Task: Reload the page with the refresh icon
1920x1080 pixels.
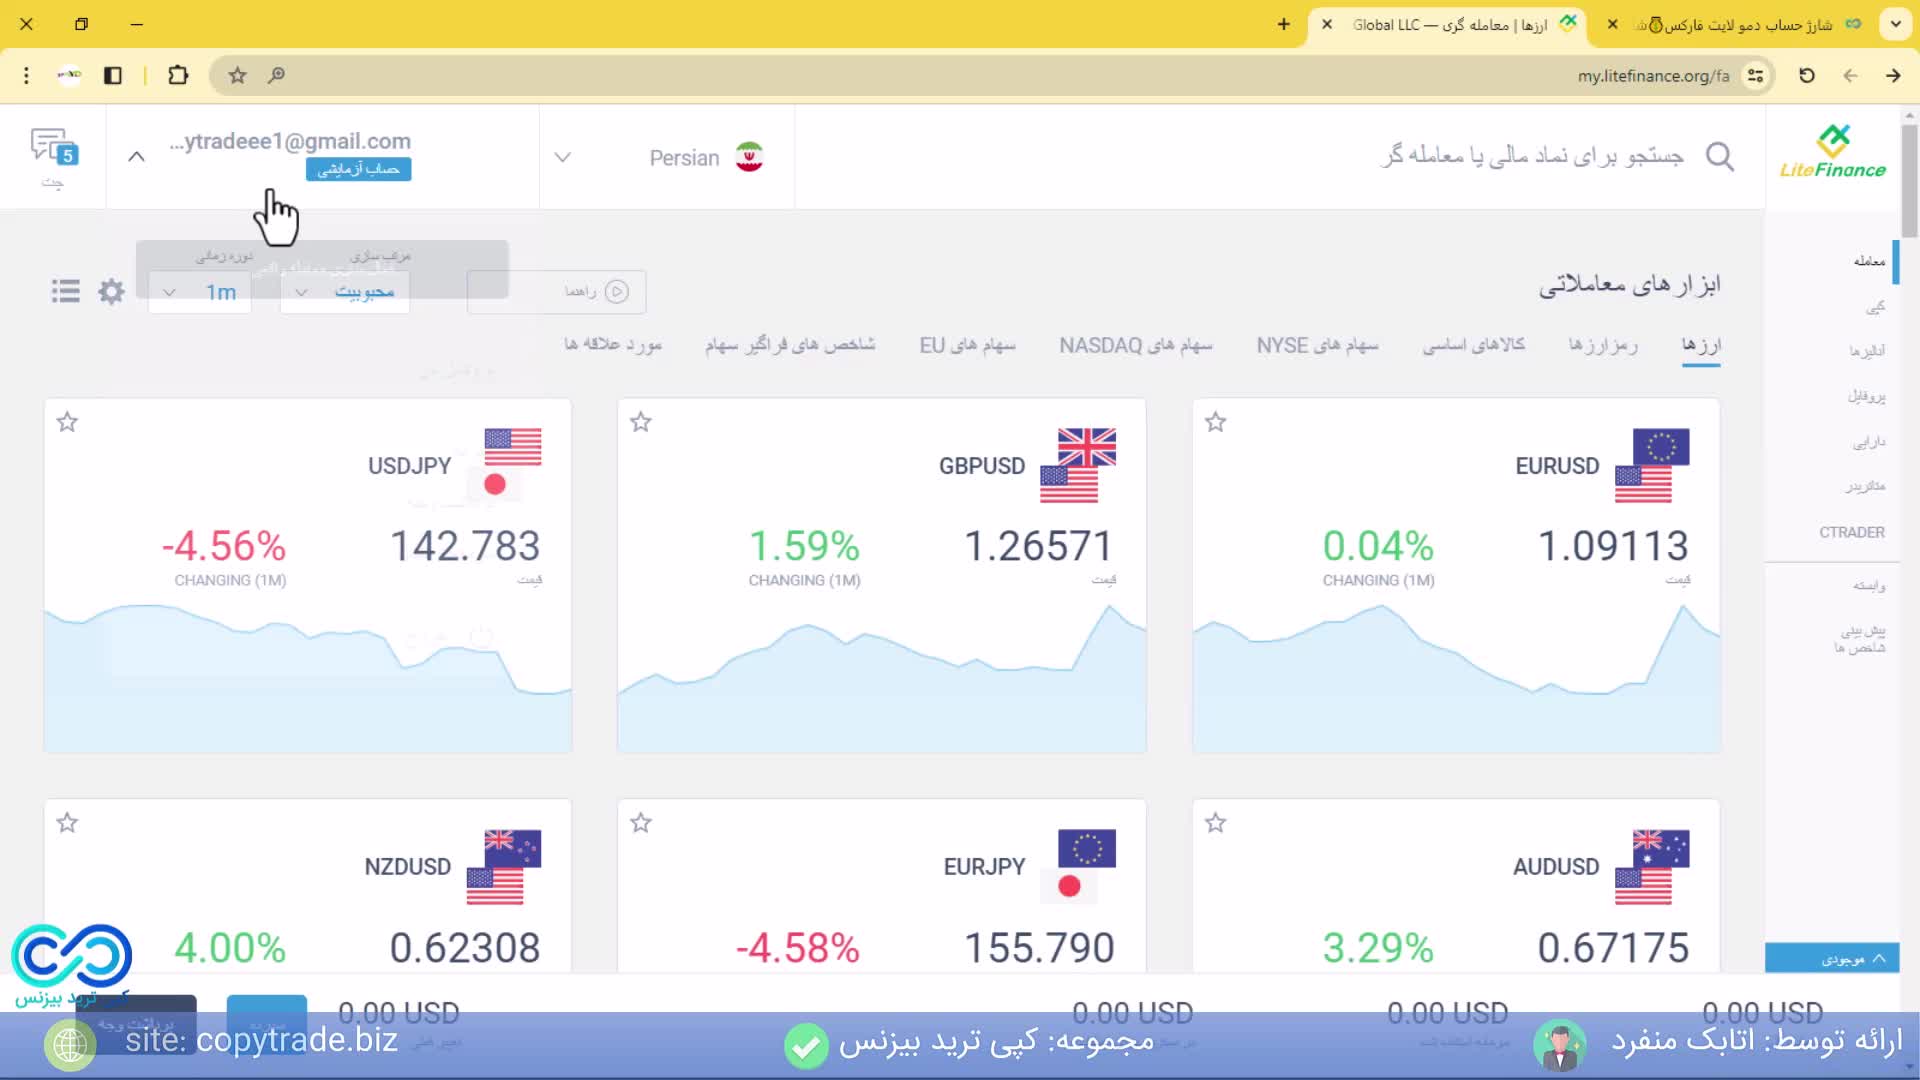Action: (x=1806, y=75)
